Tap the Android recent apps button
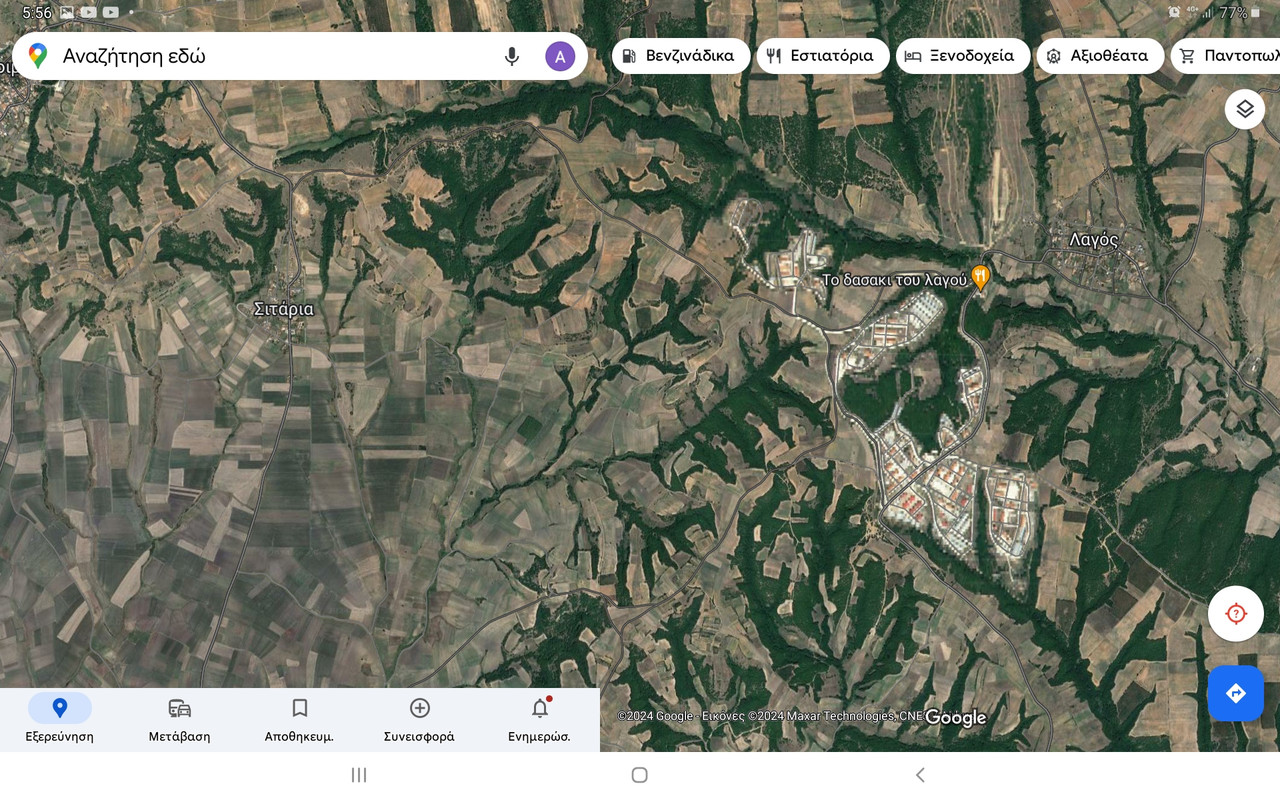This screenshot has height=800, width=1280. [x=359, y=775]
